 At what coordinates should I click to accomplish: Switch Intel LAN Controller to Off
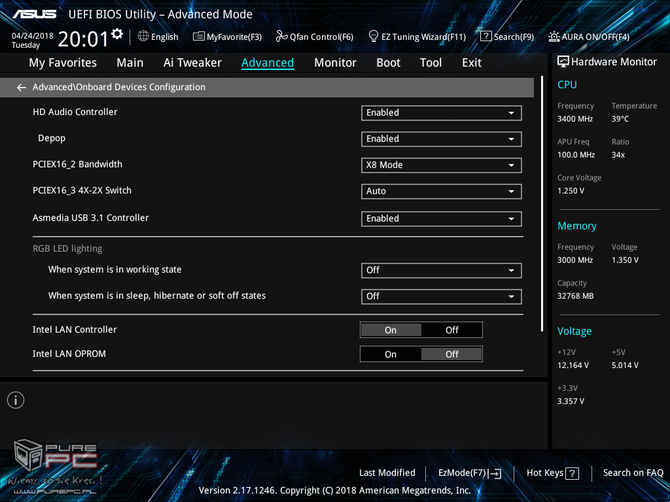point(452,330)
